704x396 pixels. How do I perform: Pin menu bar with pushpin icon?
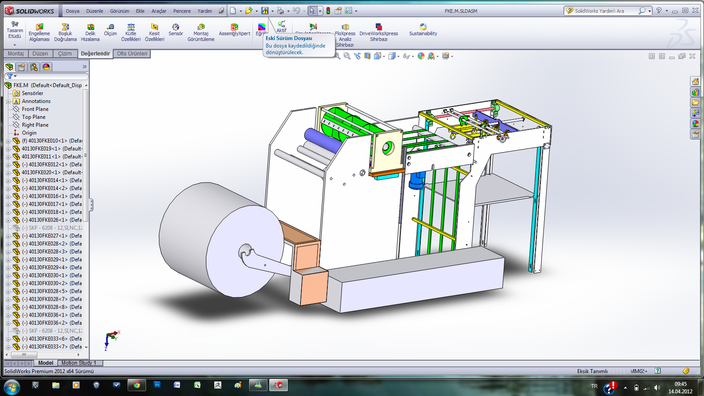tap(221, 11)
